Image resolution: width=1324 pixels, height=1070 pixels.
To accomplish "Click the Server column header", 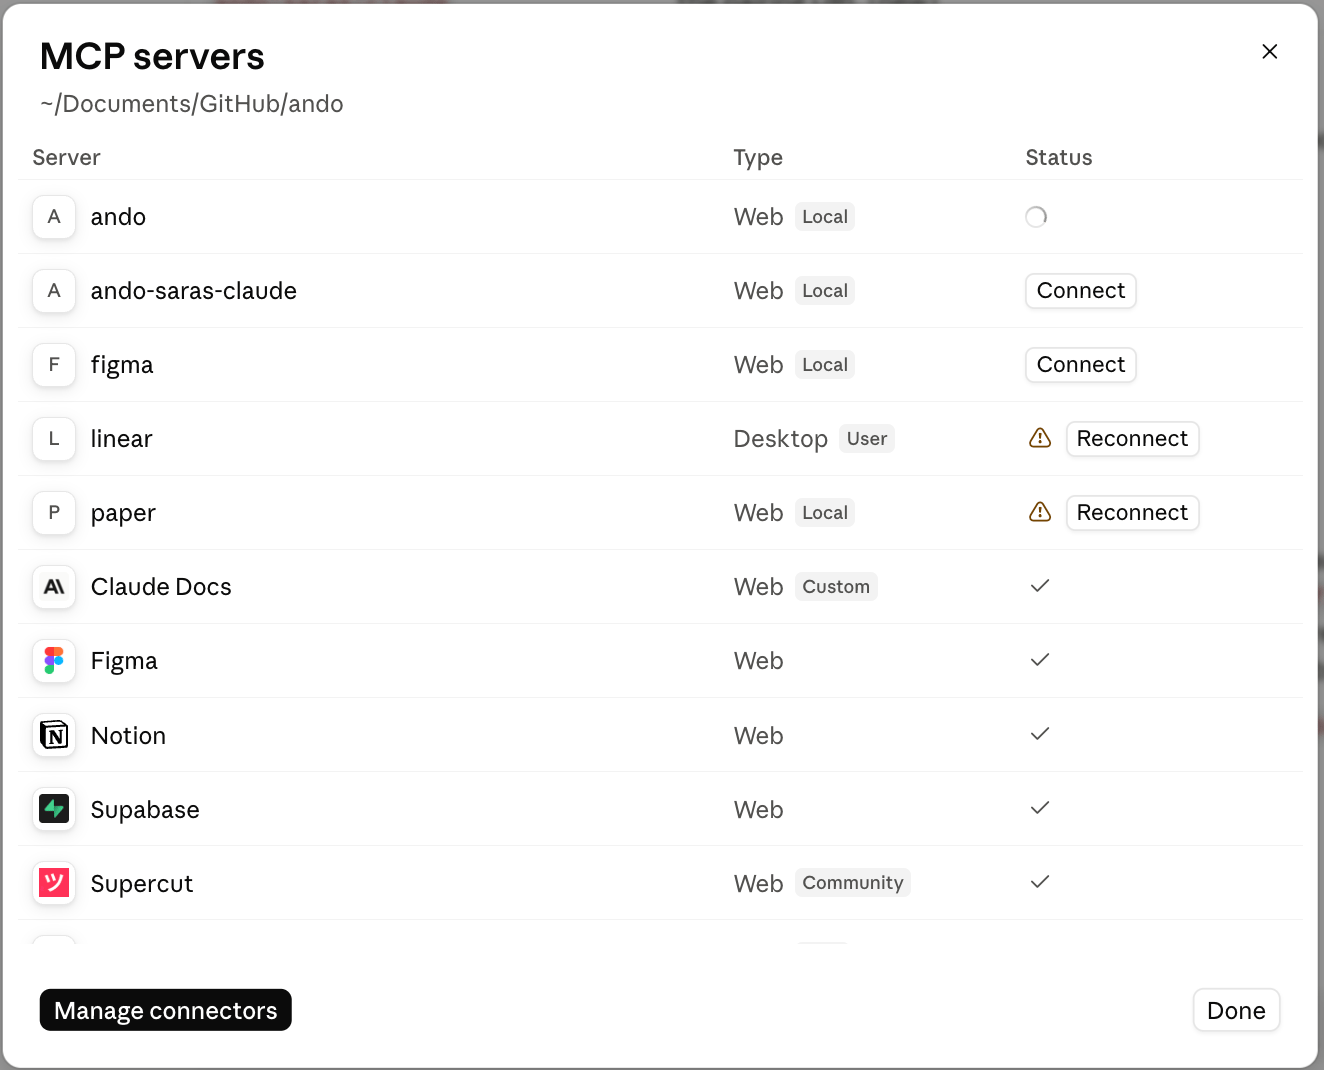I will click(66, 158).
